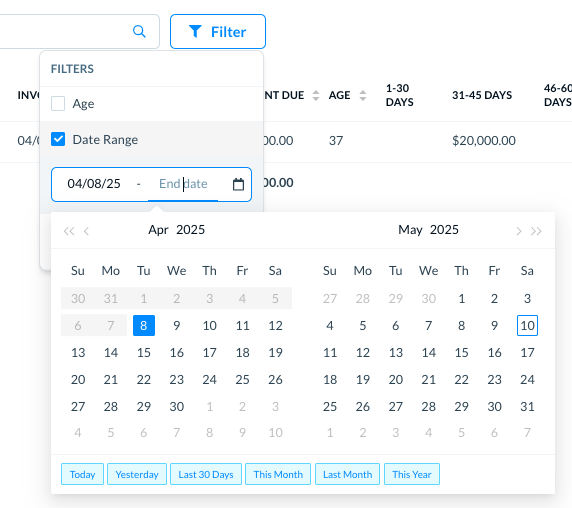Go to previous month arrow
This screenshot has height=508, width=572.
86,231
